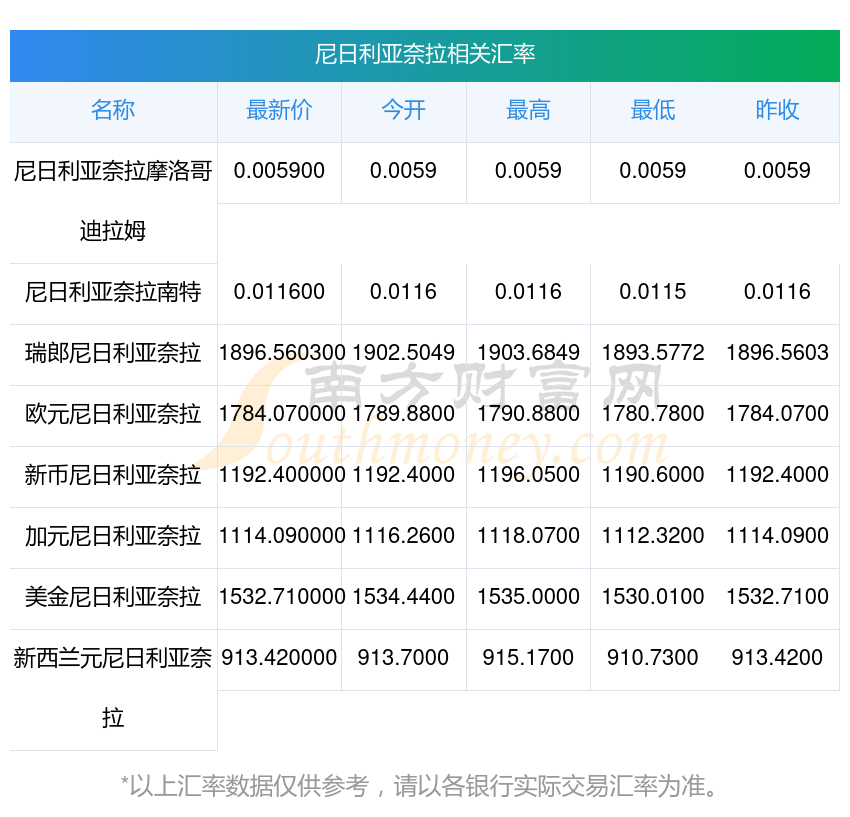The height and width of the screenshot is (817, 850).
Task: Click previous close 1896.5603
Action: (x=777, y=353)
